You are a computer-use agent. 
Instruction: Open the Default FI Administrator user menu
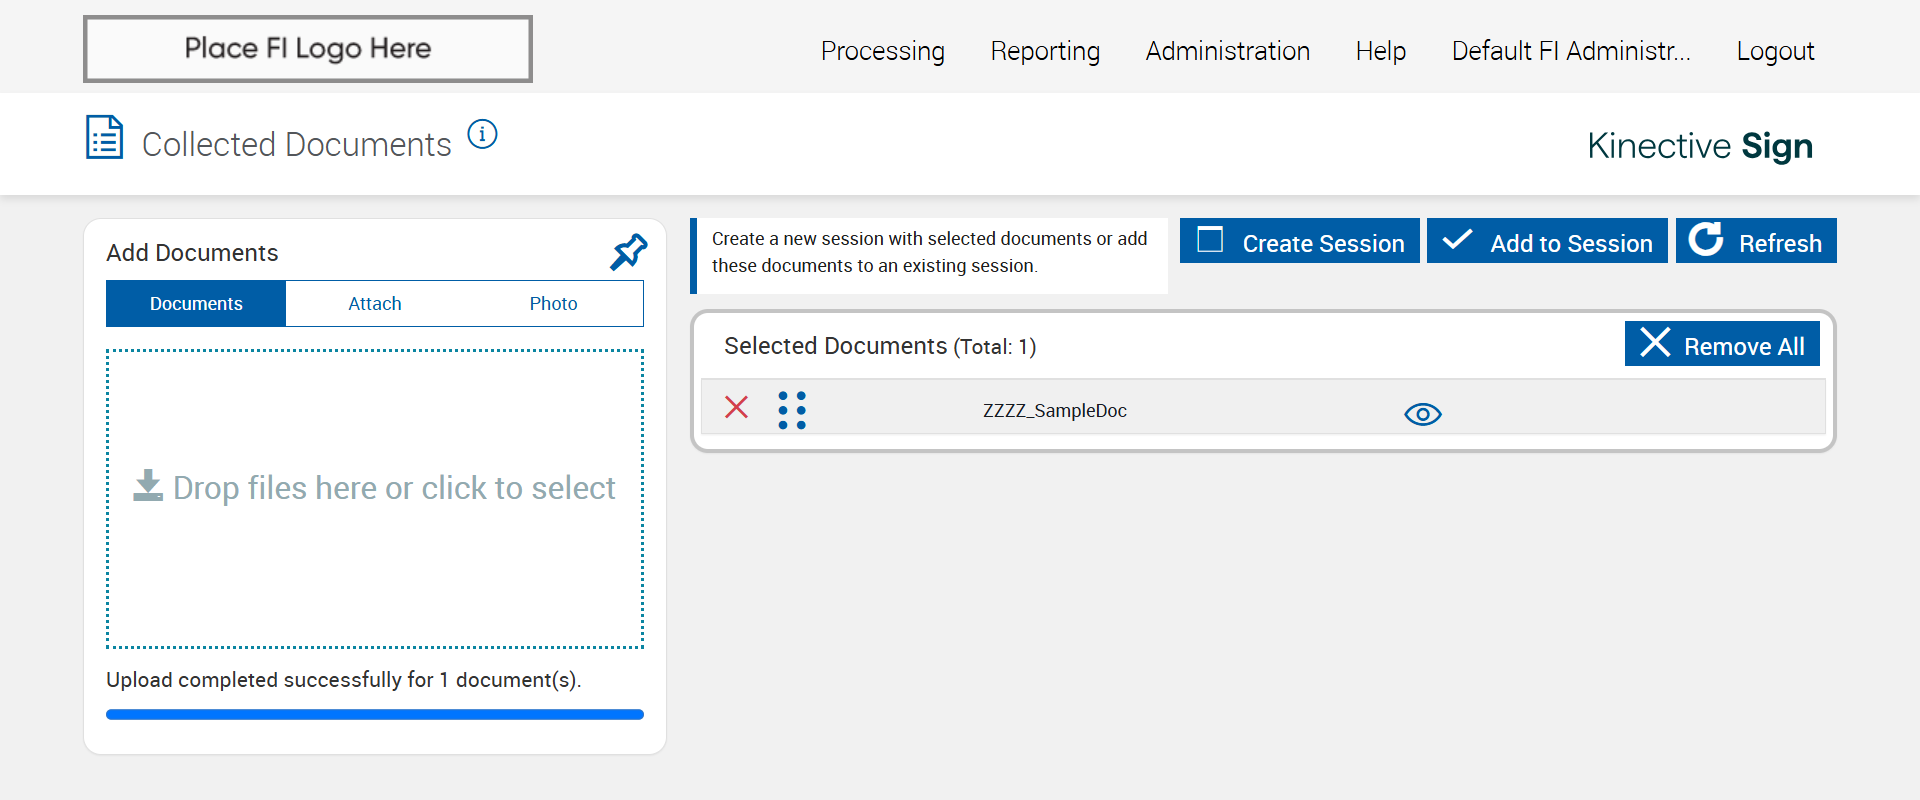point(1570,51)
